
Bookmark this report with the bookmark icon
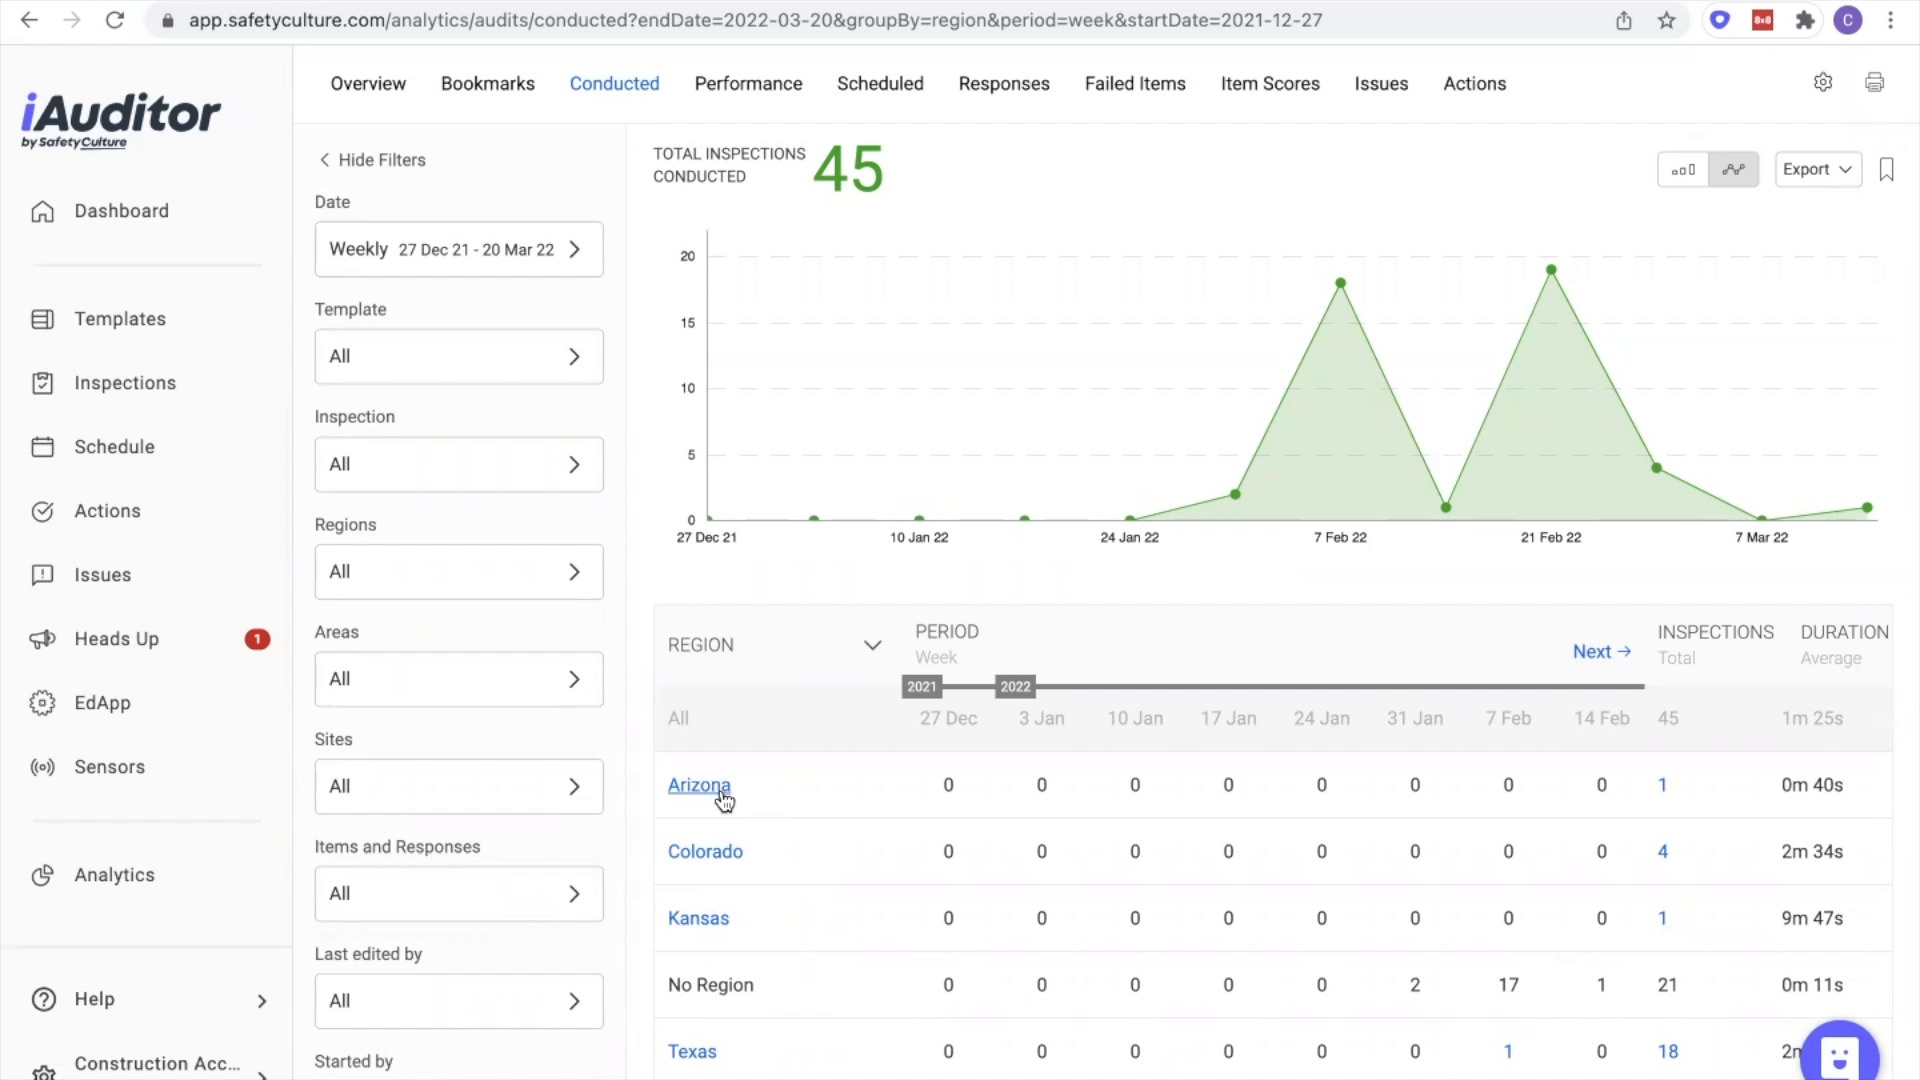click(1887, 170)
